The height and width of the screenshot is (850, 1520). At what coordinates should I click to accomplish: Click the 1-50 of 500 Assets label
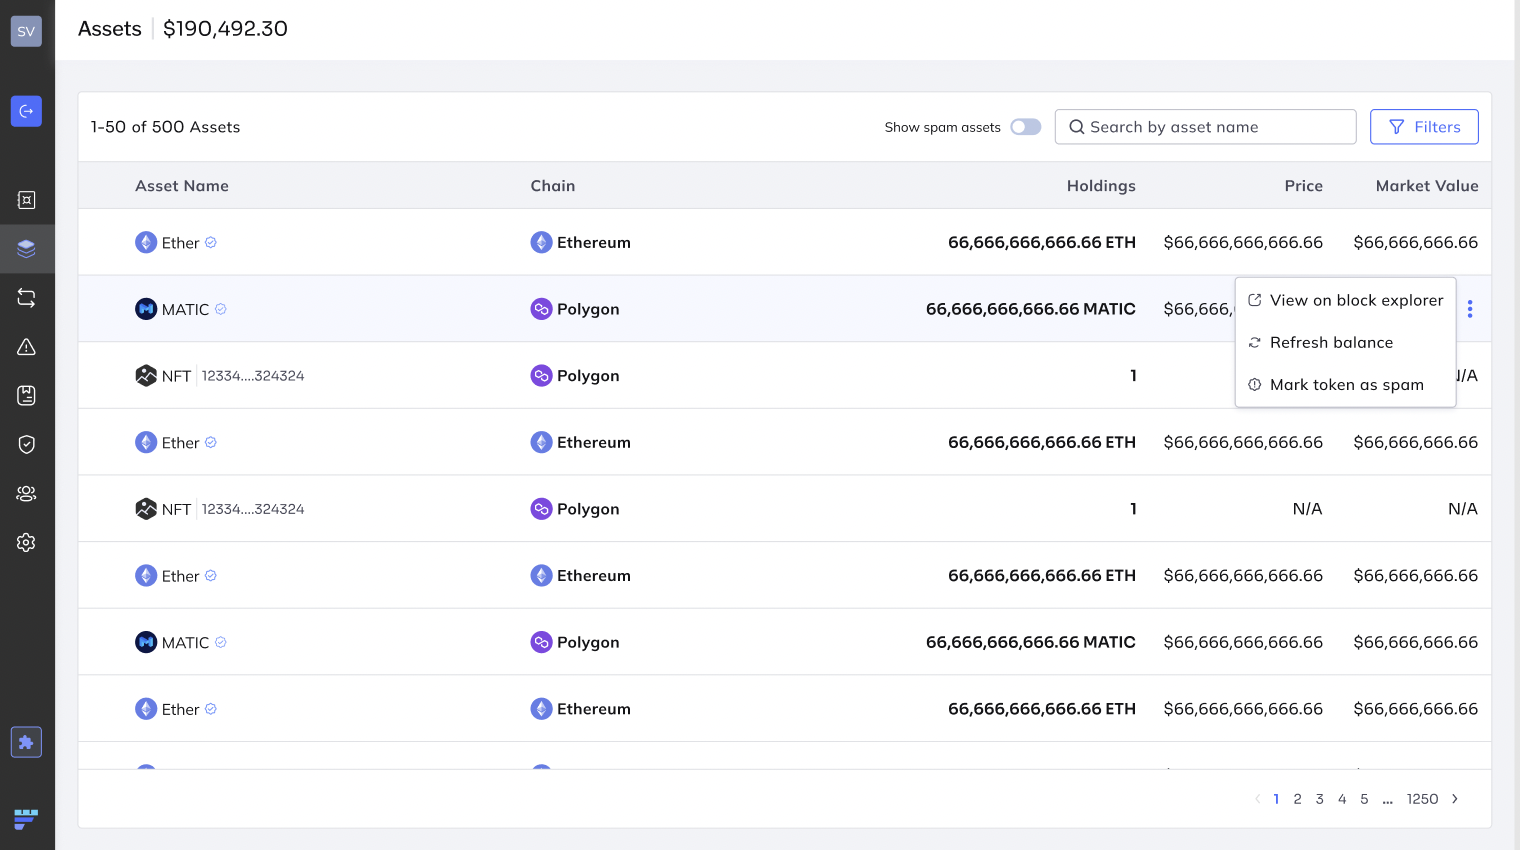(166, 127)
